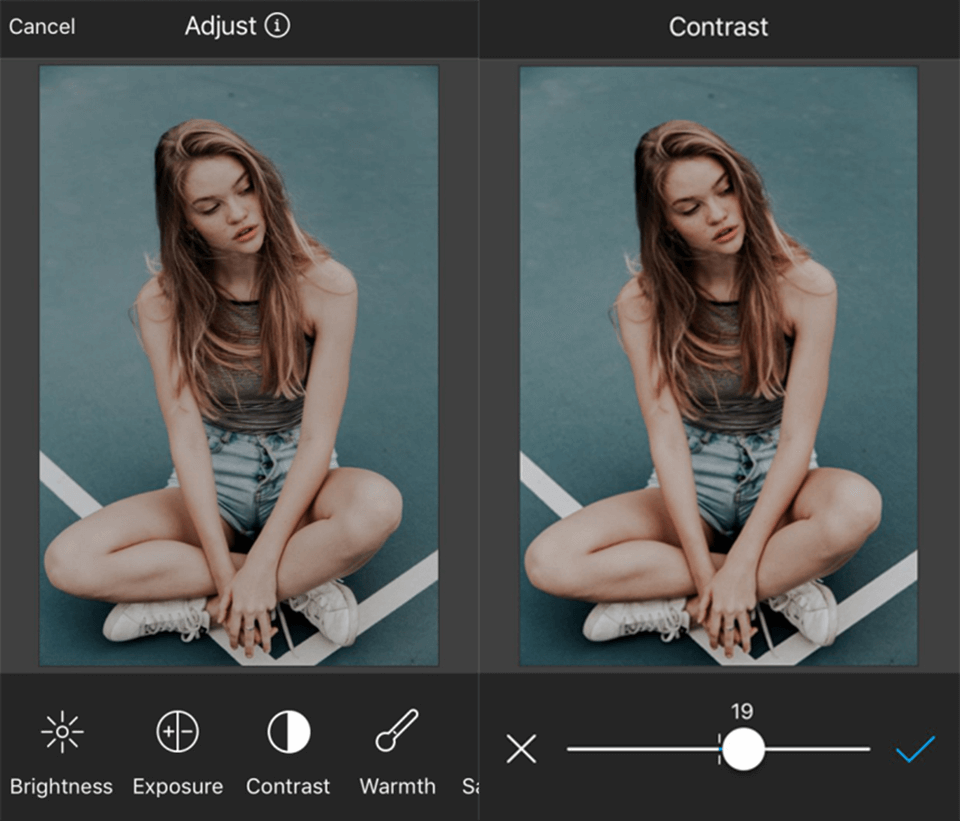Click the contrast slider handle

[x=742, y=748]
